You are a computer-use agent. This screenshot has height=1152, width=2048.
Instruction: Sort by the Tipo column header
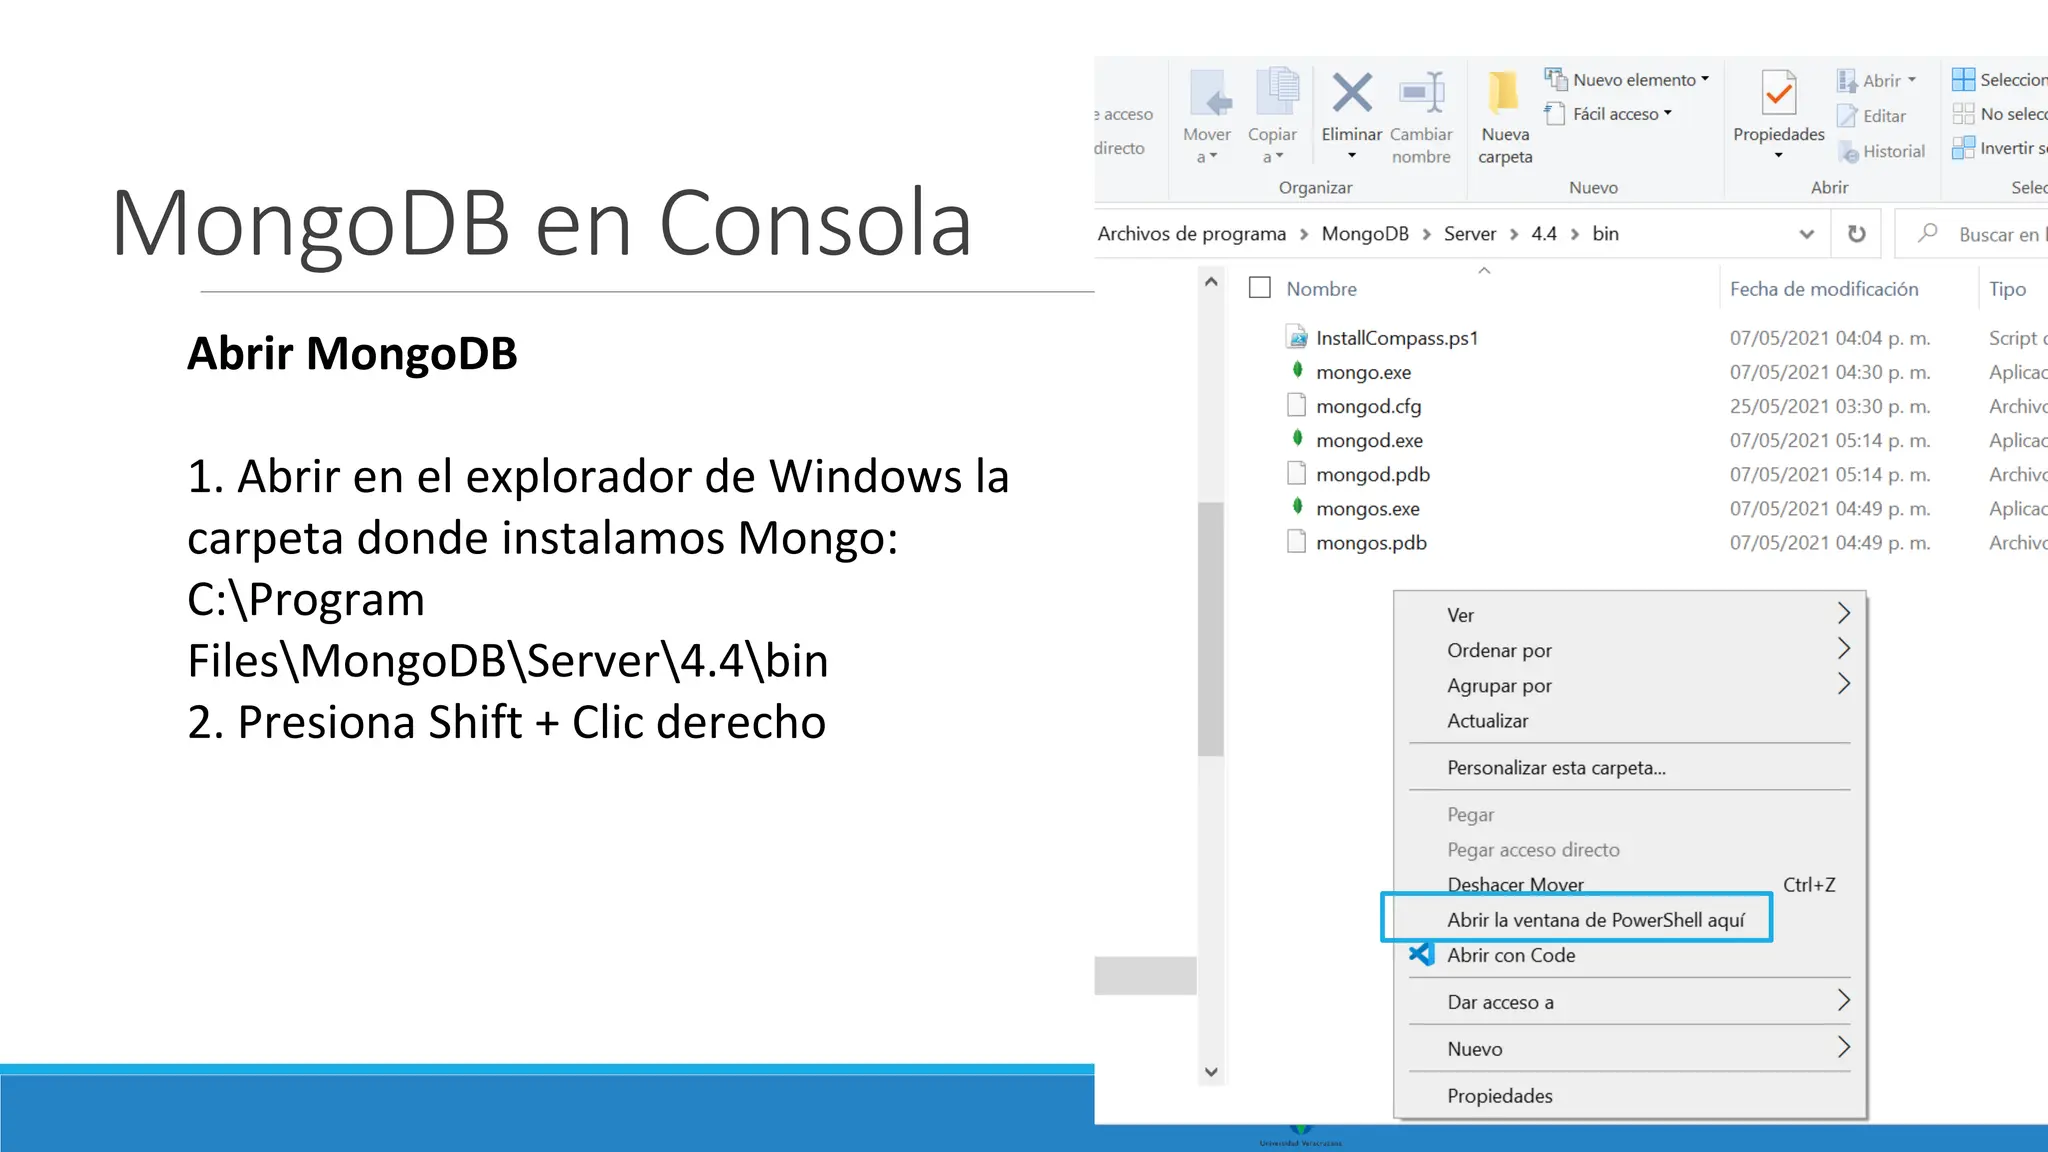coord(2007,289)
